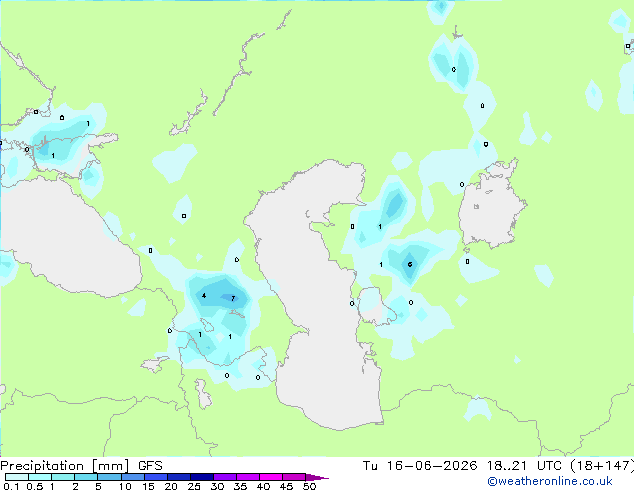Viewport: 634px width, 490px height.
Task: Click the legend label '15'
Action: coord(148,486)
